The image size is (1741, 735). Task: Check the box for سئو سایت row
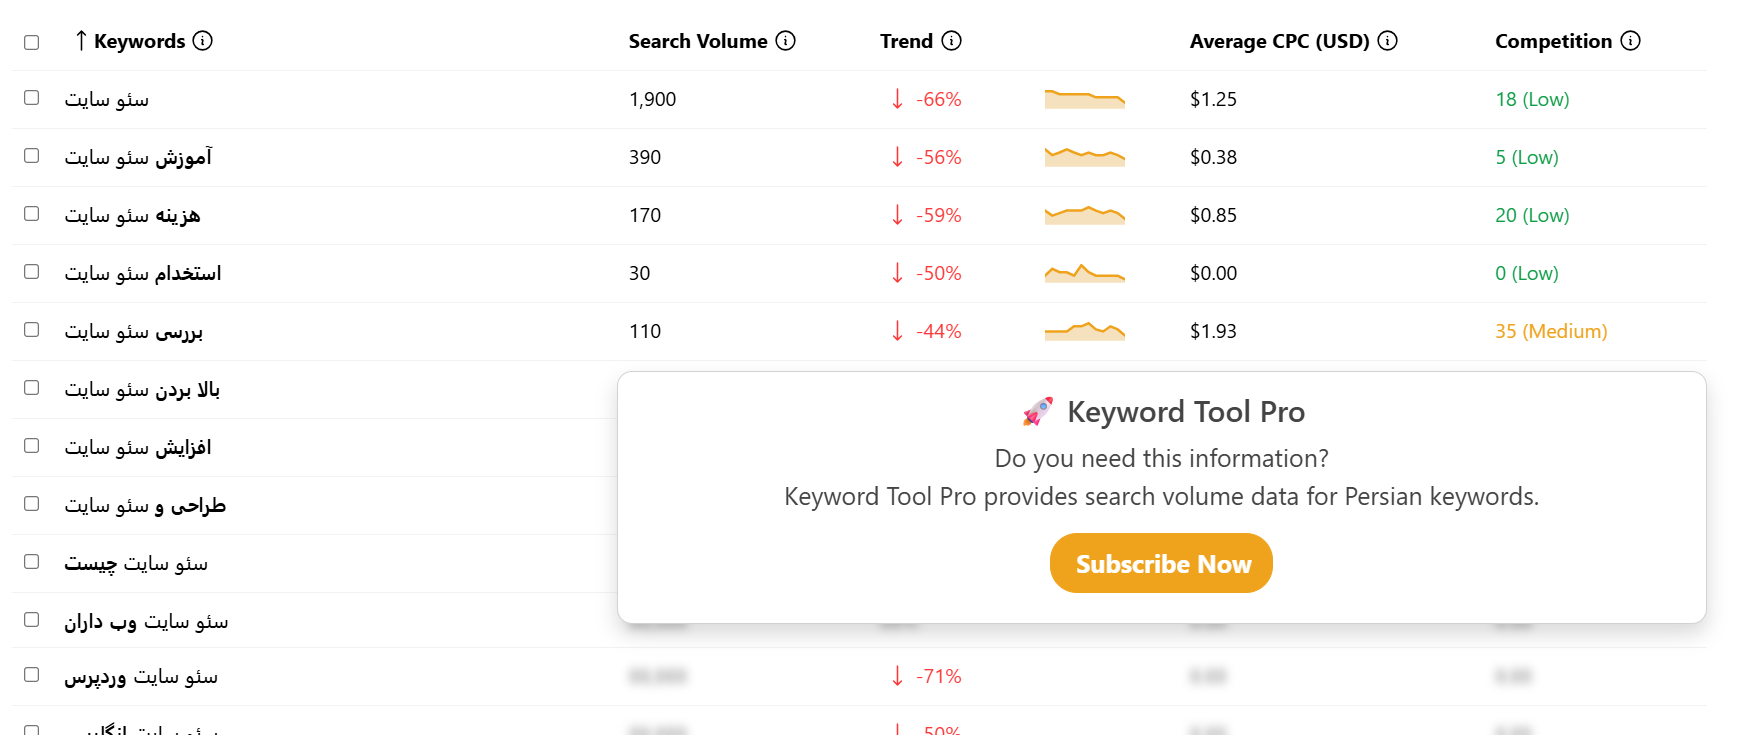click(x=32, y=98)
